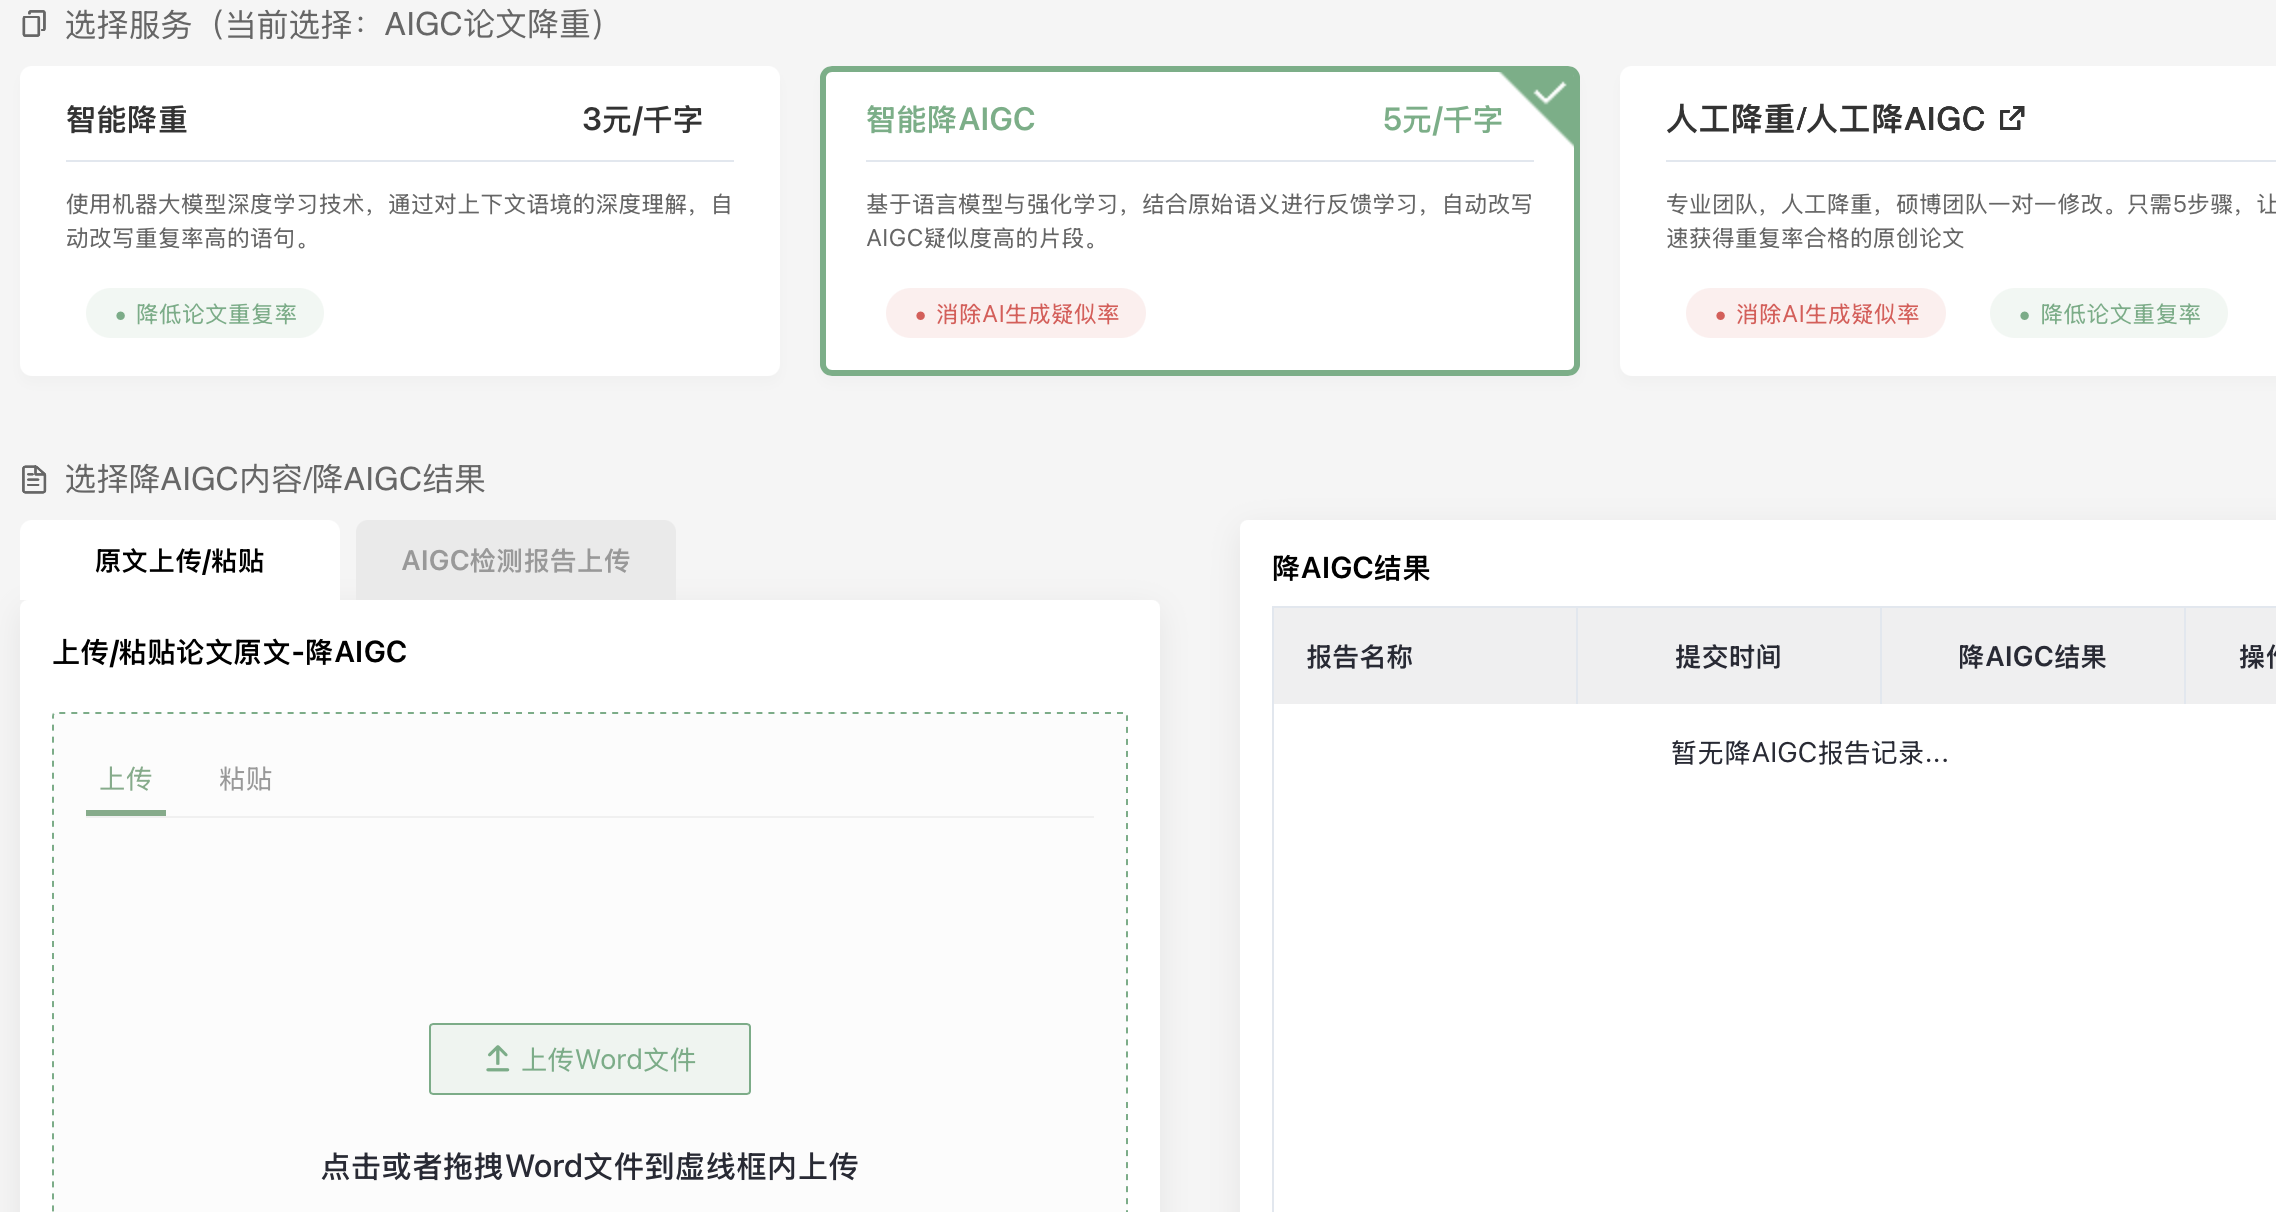Switch to 原文上传/粘贴 tab
Image resolution: width=2276 pixels, height=1212 pixels.
point(180,561)
